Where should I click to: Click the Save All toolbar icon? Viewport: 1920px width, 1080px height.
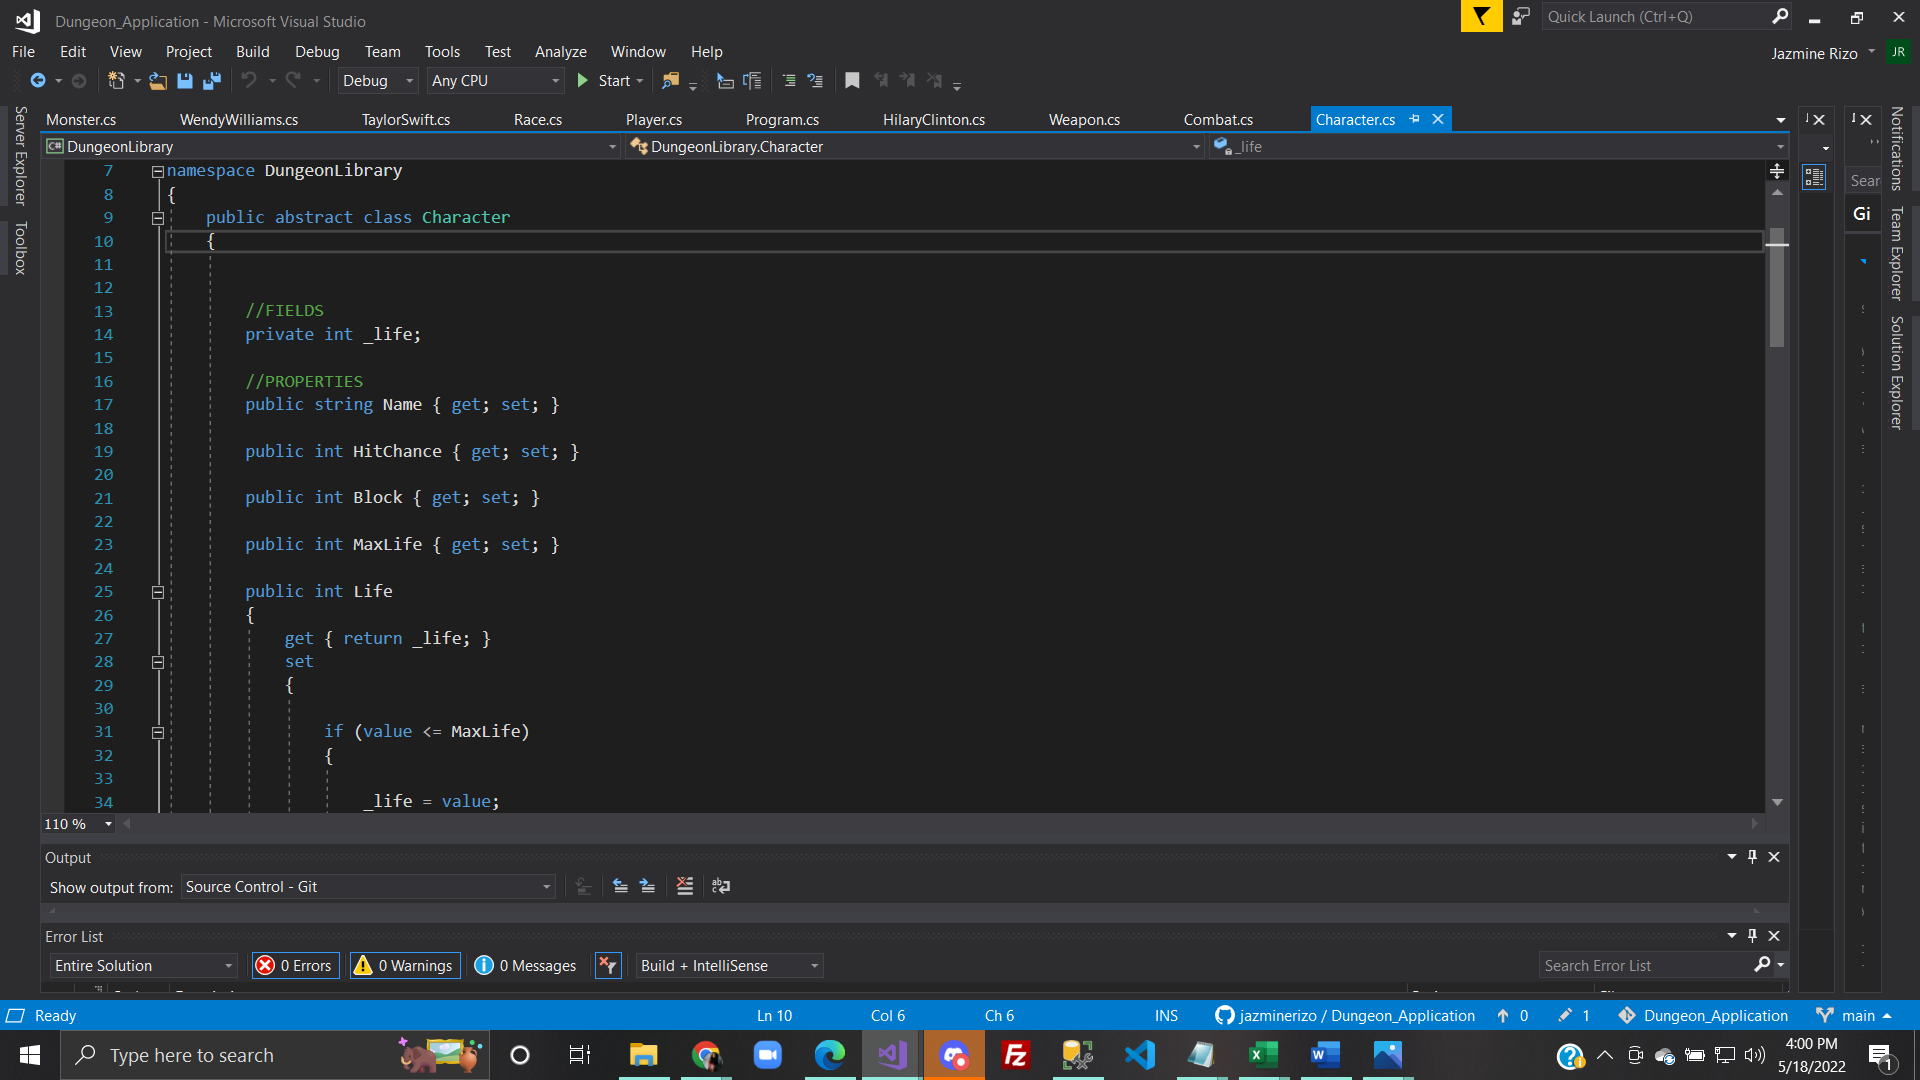pos(212,81)
